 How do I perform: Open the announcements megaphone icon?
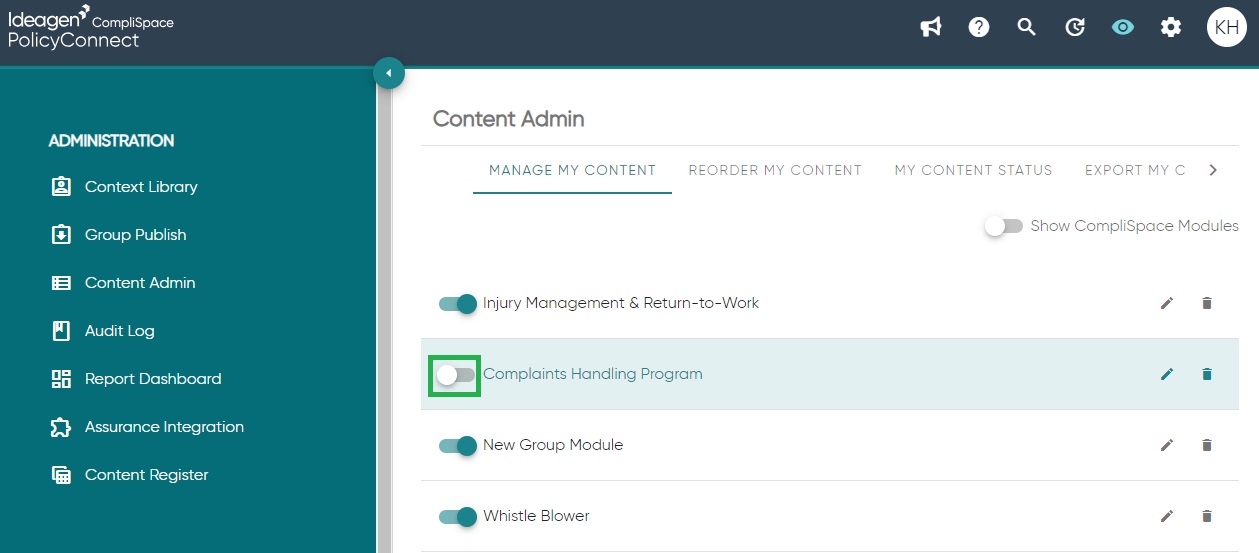[931, 28]
